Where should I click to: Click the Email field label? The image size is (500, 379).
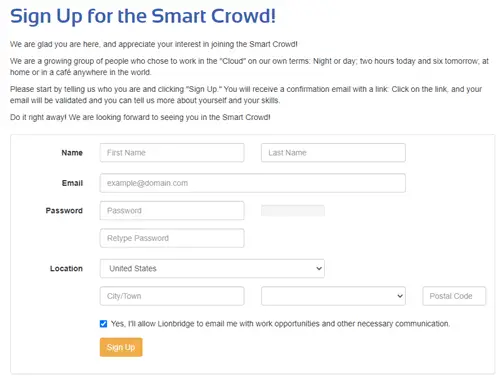click(x=72, y=183)
